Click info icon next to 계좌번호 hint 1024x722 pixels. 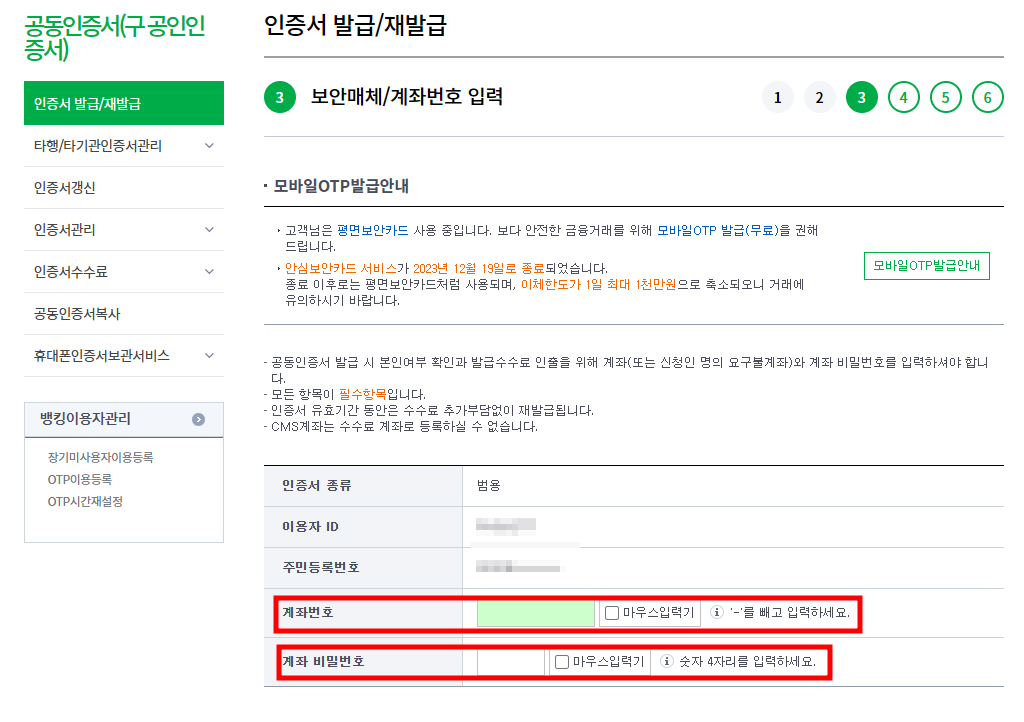716,612
